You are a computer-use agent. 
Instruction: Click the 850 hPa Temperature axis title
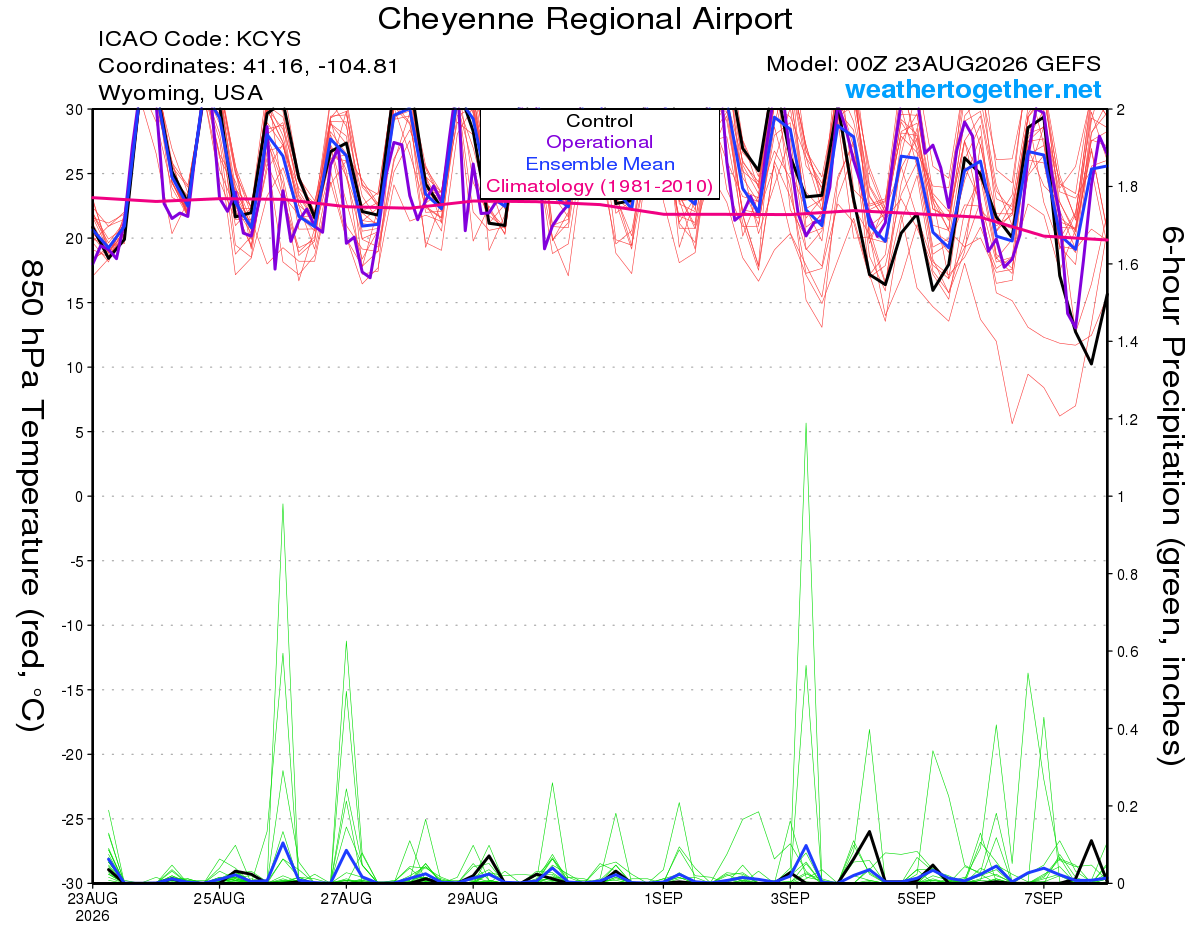[x=31, y=495]
